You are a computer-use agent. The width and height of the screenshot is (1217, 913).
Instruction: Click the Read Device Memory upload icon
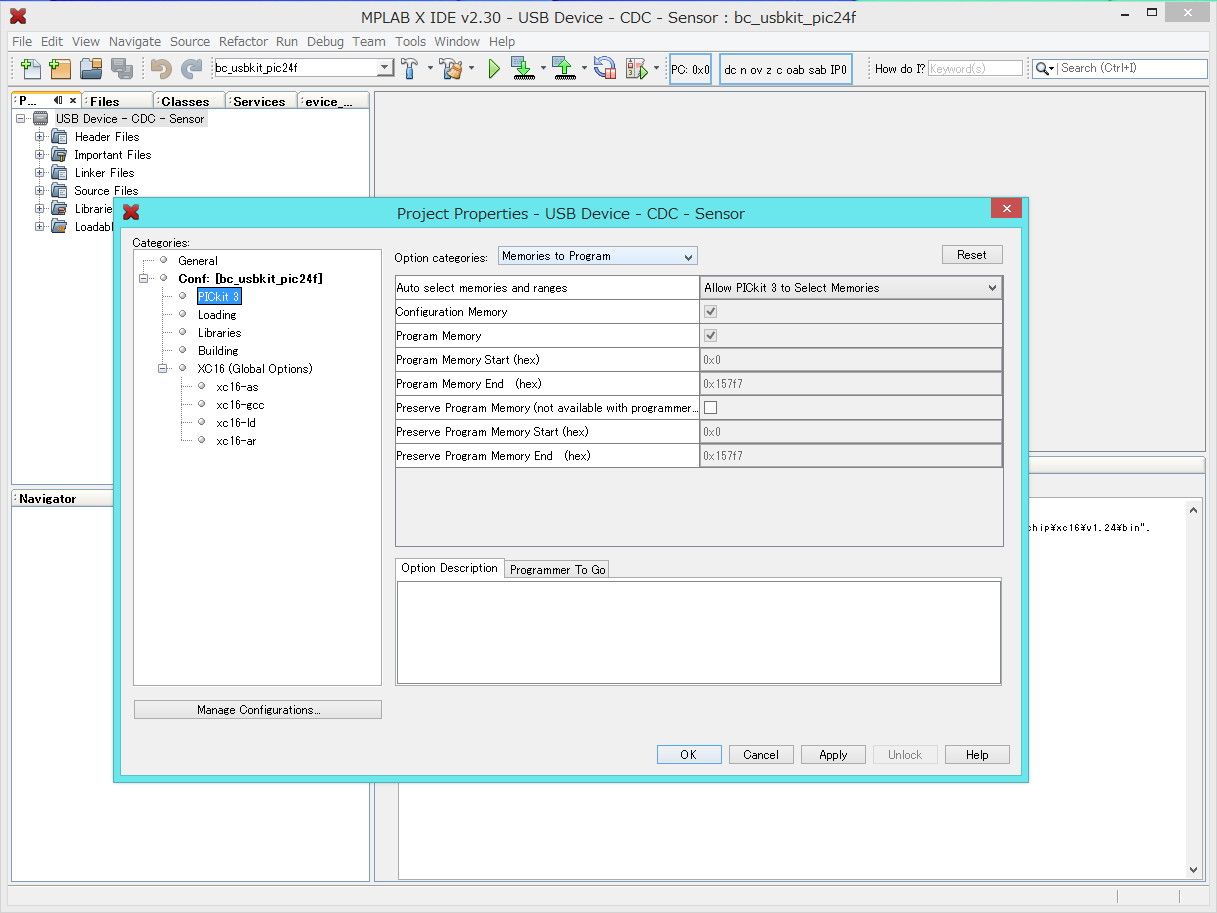(x=563, y=68)
